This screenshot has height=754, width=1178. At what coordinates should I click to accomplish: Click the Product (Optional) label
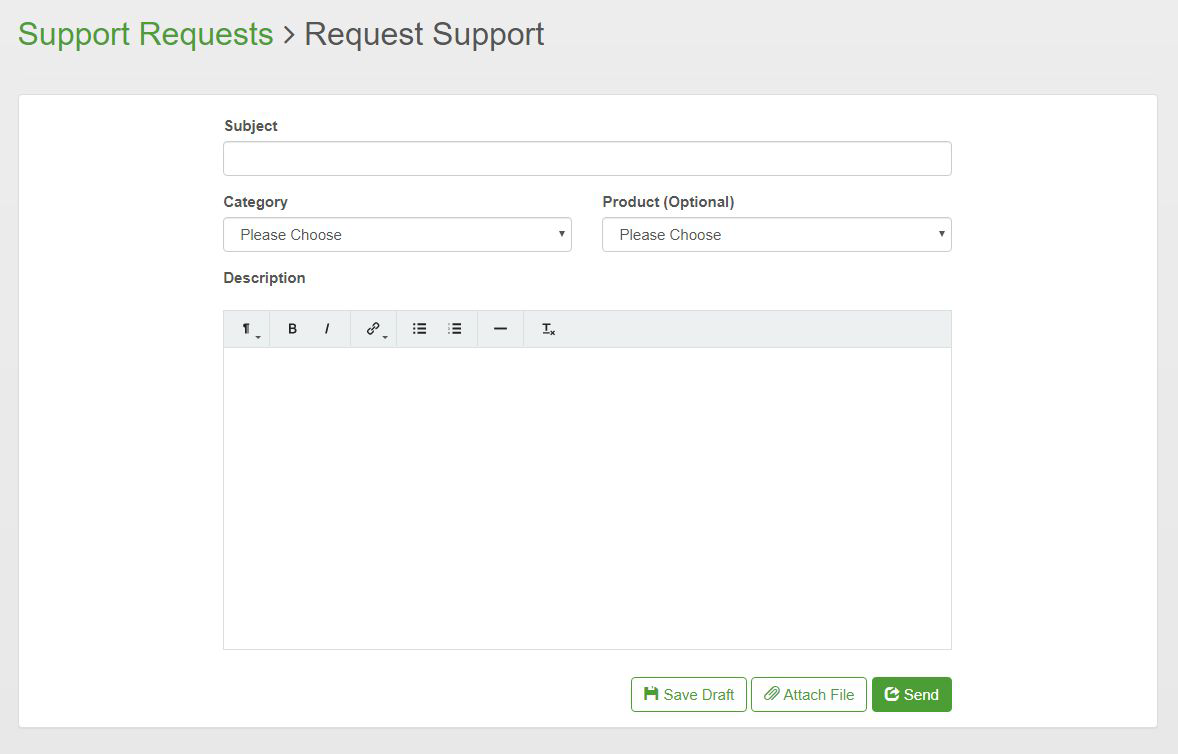tap(668, 202)
